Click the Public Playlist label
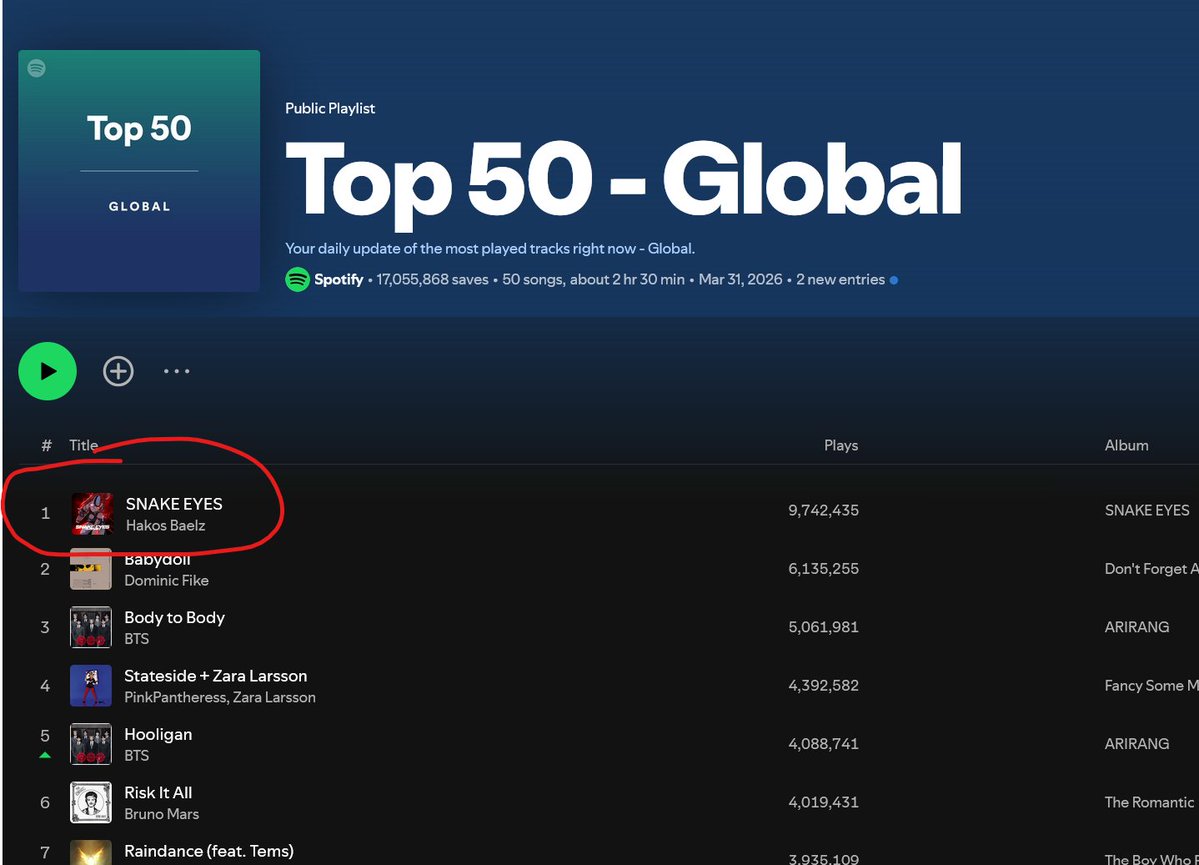 [x=330, y=109]
